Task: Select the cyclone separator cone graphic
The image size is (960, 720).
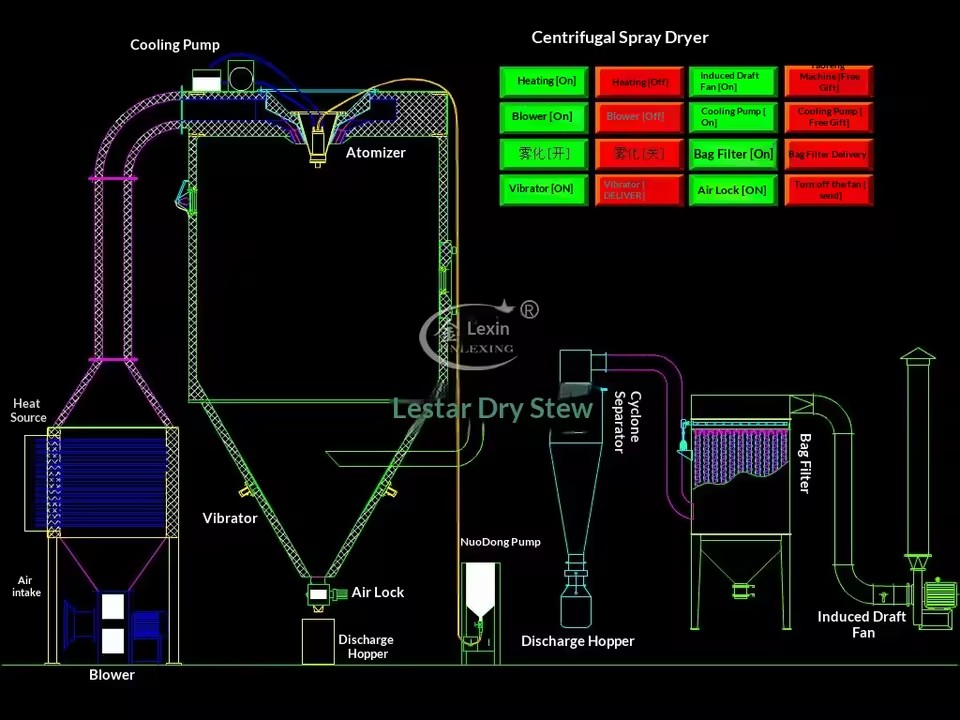Action: point(576,496)
